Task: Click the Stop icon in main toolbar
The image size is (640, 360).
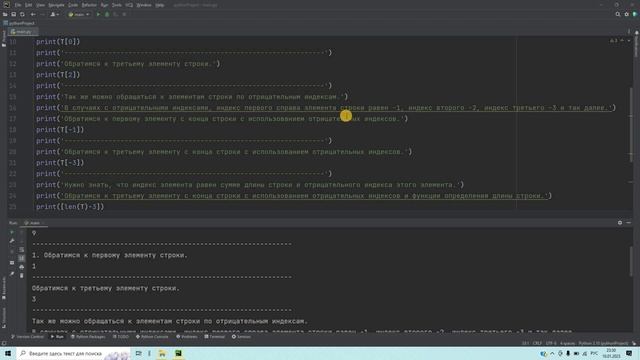Action: [124, 14]
